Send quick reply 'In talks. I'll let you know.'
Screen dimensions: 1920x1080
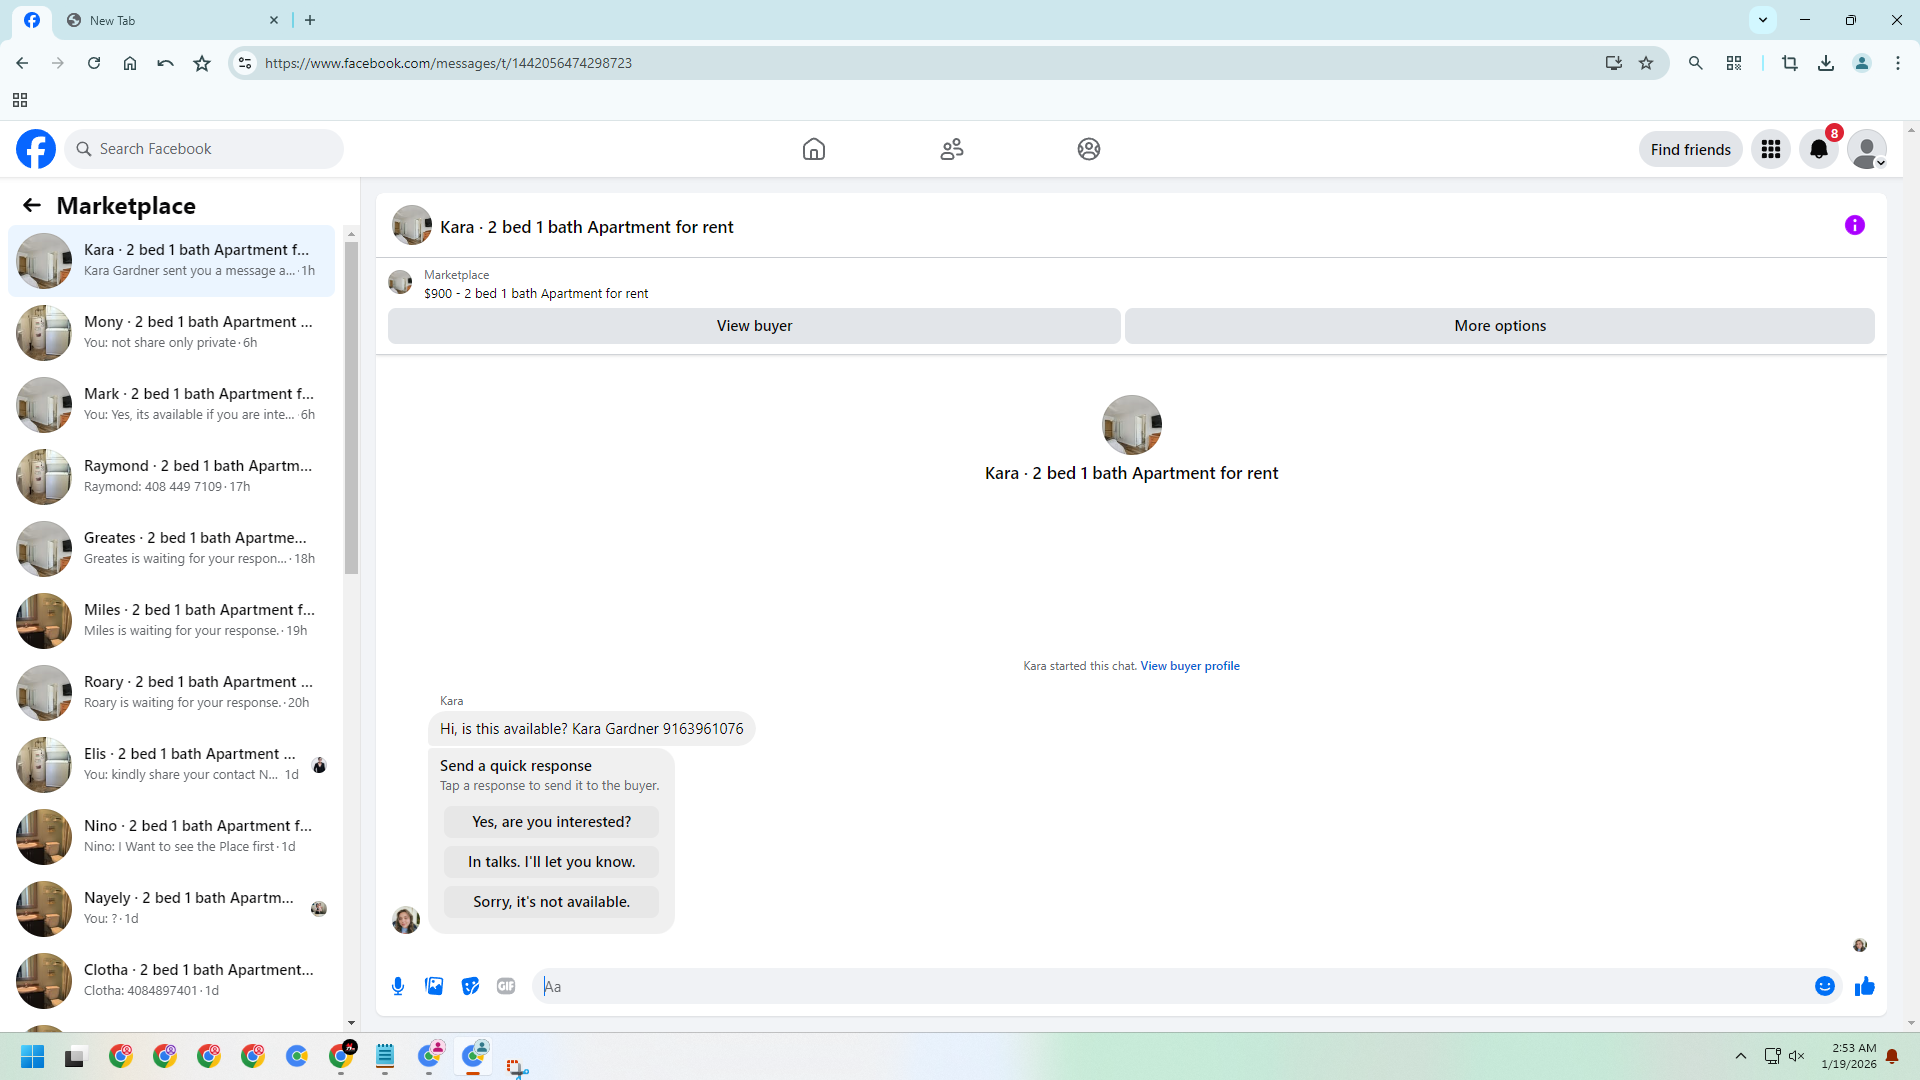551,862
